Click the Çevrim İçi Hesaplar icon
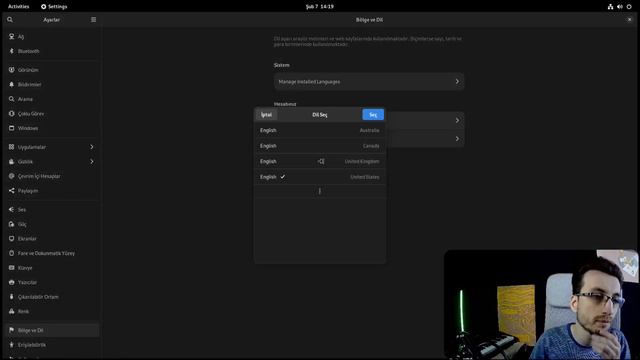This screenshot has width=640, height=360. coord(11,176)
